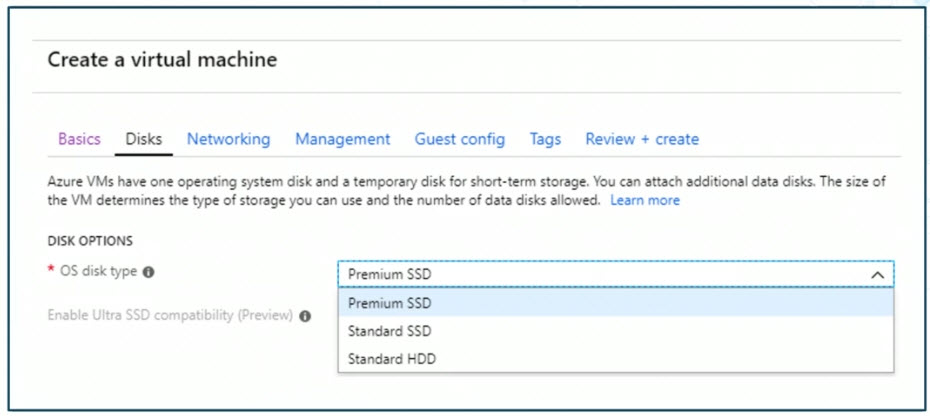Viewport: 930px width, 416px height.
Task: Click the DISK OPTIONS section label
Action: pos(90,241)
